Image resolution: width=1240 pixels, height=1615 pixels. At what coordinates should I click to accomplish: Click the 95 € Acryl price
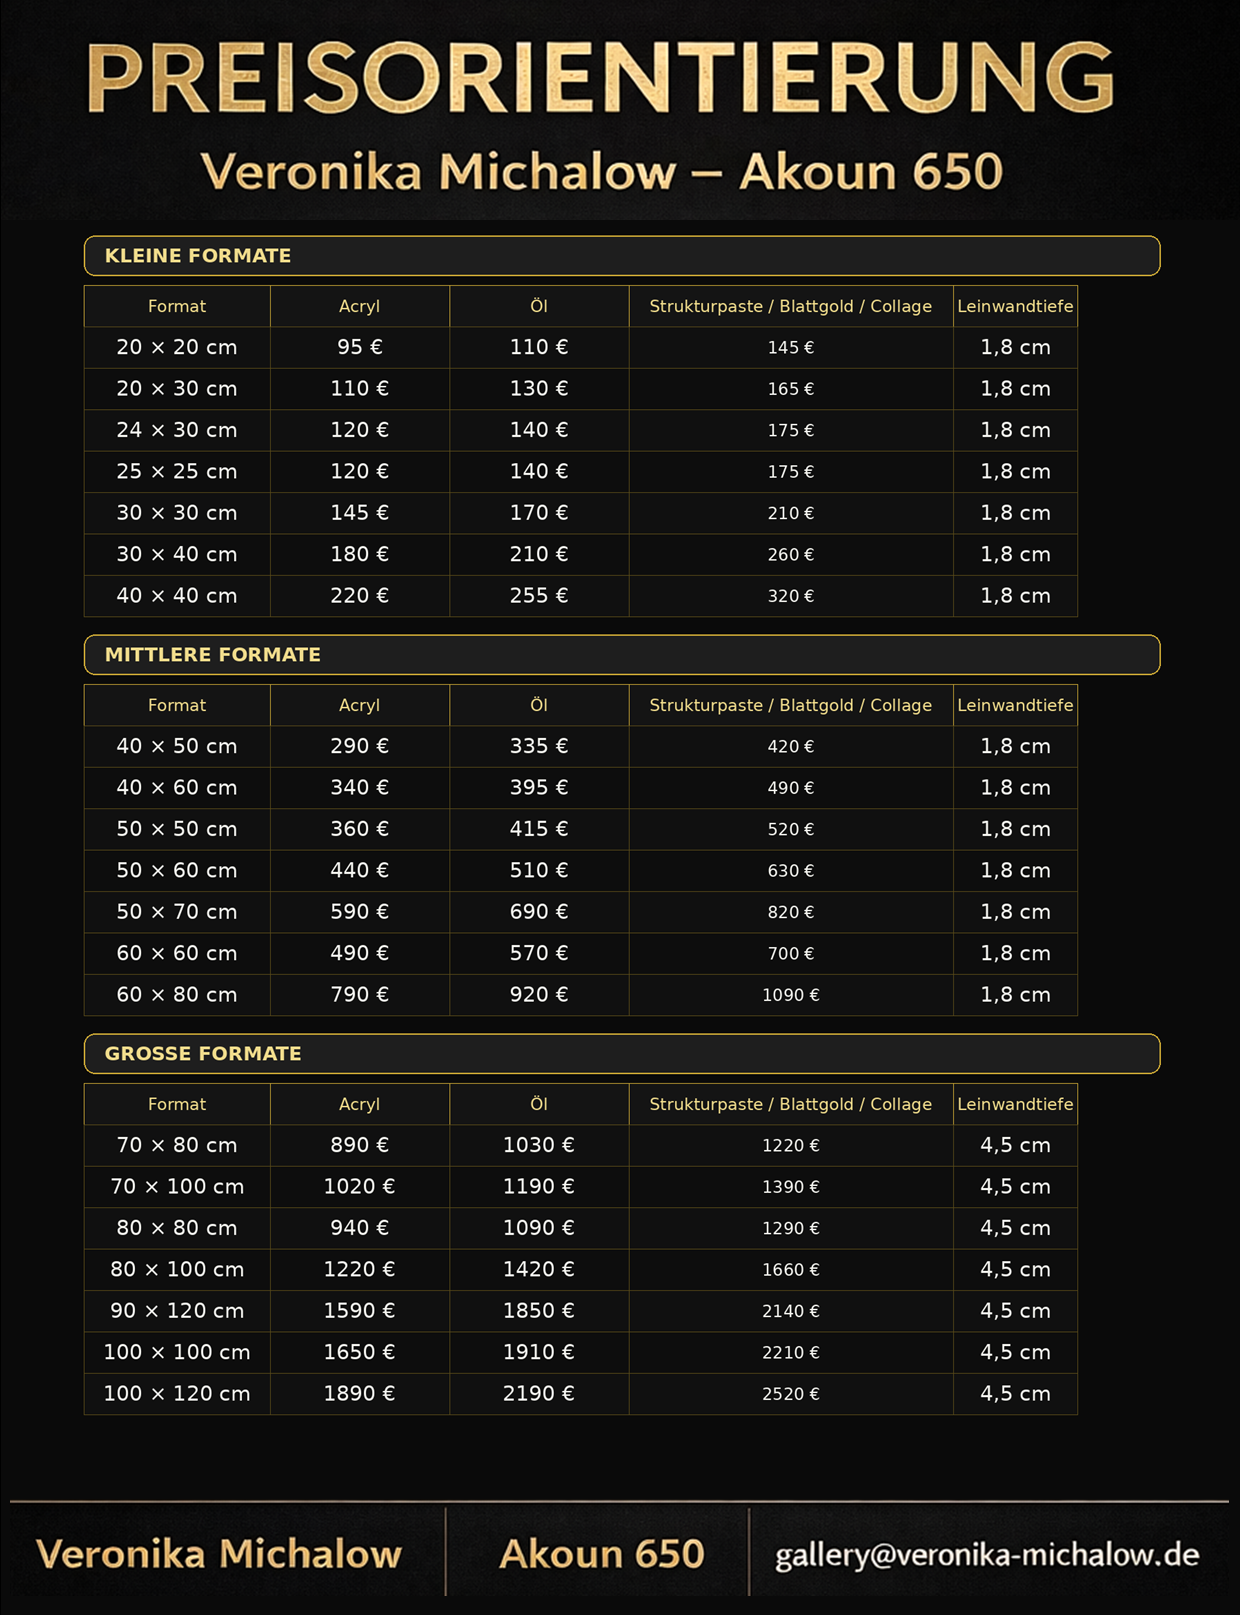point(359,348)
